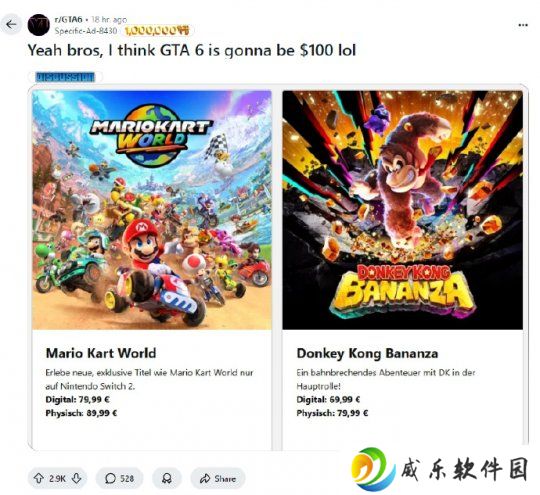Screen dimensions: 540x495
Task: Open the r/GTA6 subreddit avatar
Action: [x=39, y=25]
